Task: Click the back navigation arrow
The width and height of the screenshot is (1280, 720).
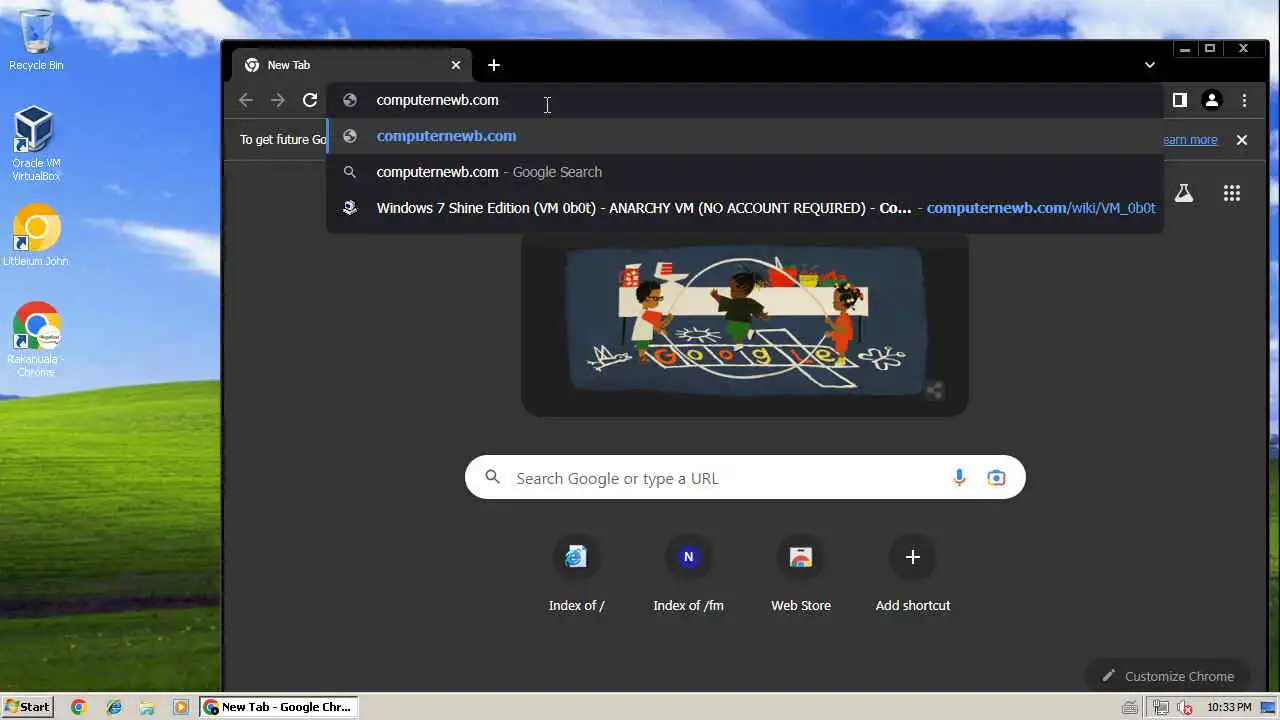Action: pyautogui.click(x=246, y=100)
